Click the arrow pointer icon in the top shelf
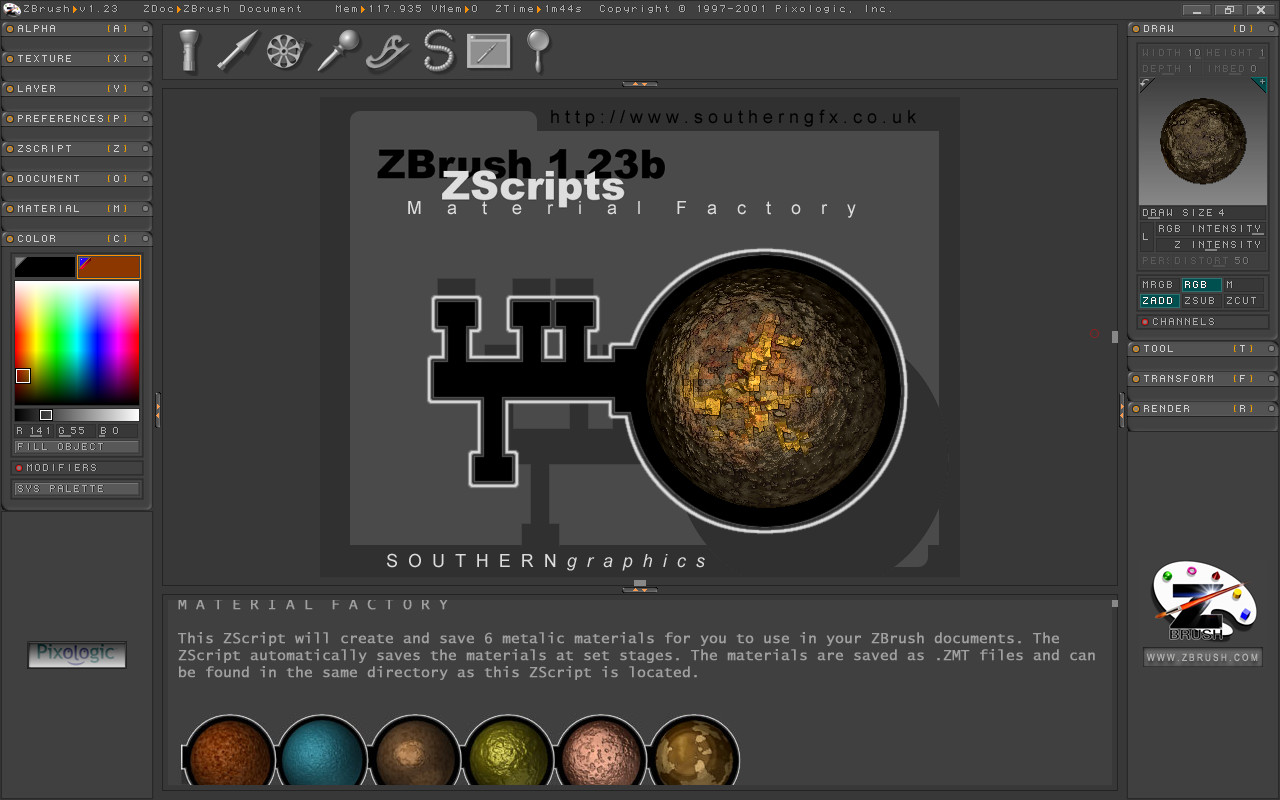The height and width of the screenshot is (800, 1280). point(237,50)
